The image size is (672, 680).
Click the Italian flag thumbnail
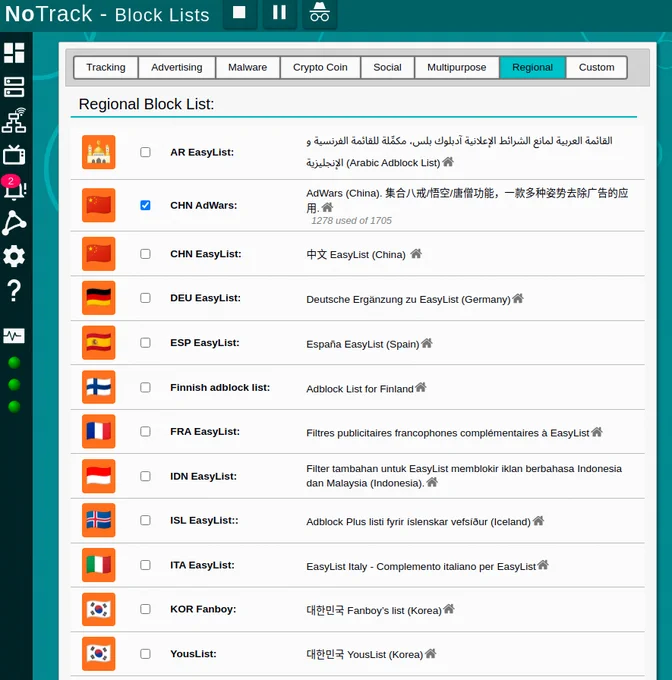pos(99,565)
